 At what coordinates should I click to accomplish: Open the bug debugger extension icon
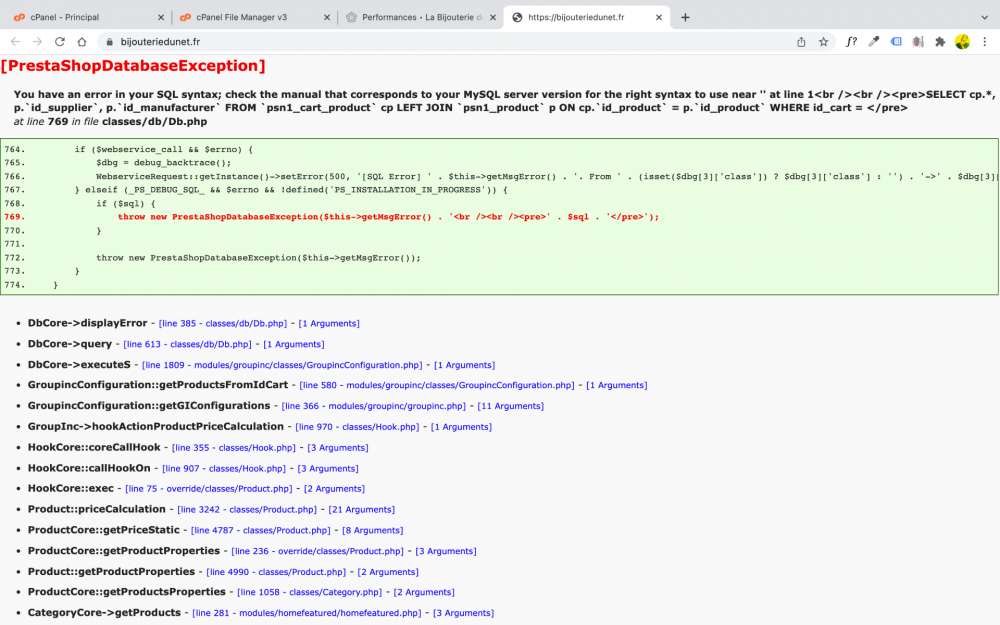click(x=918, y=41)
